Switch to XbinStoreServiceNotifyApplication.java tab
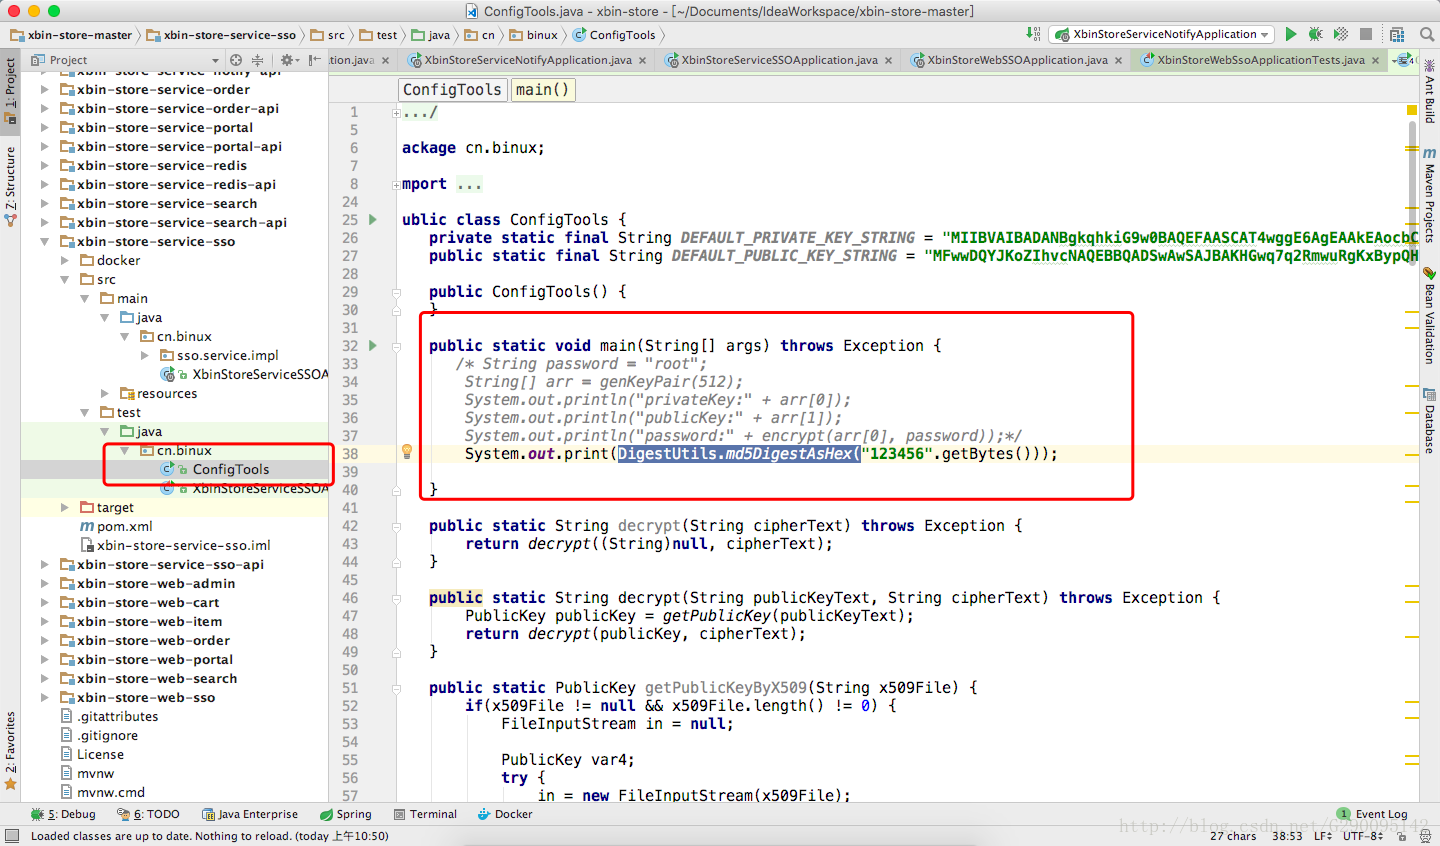 click(x=527, y=60)
